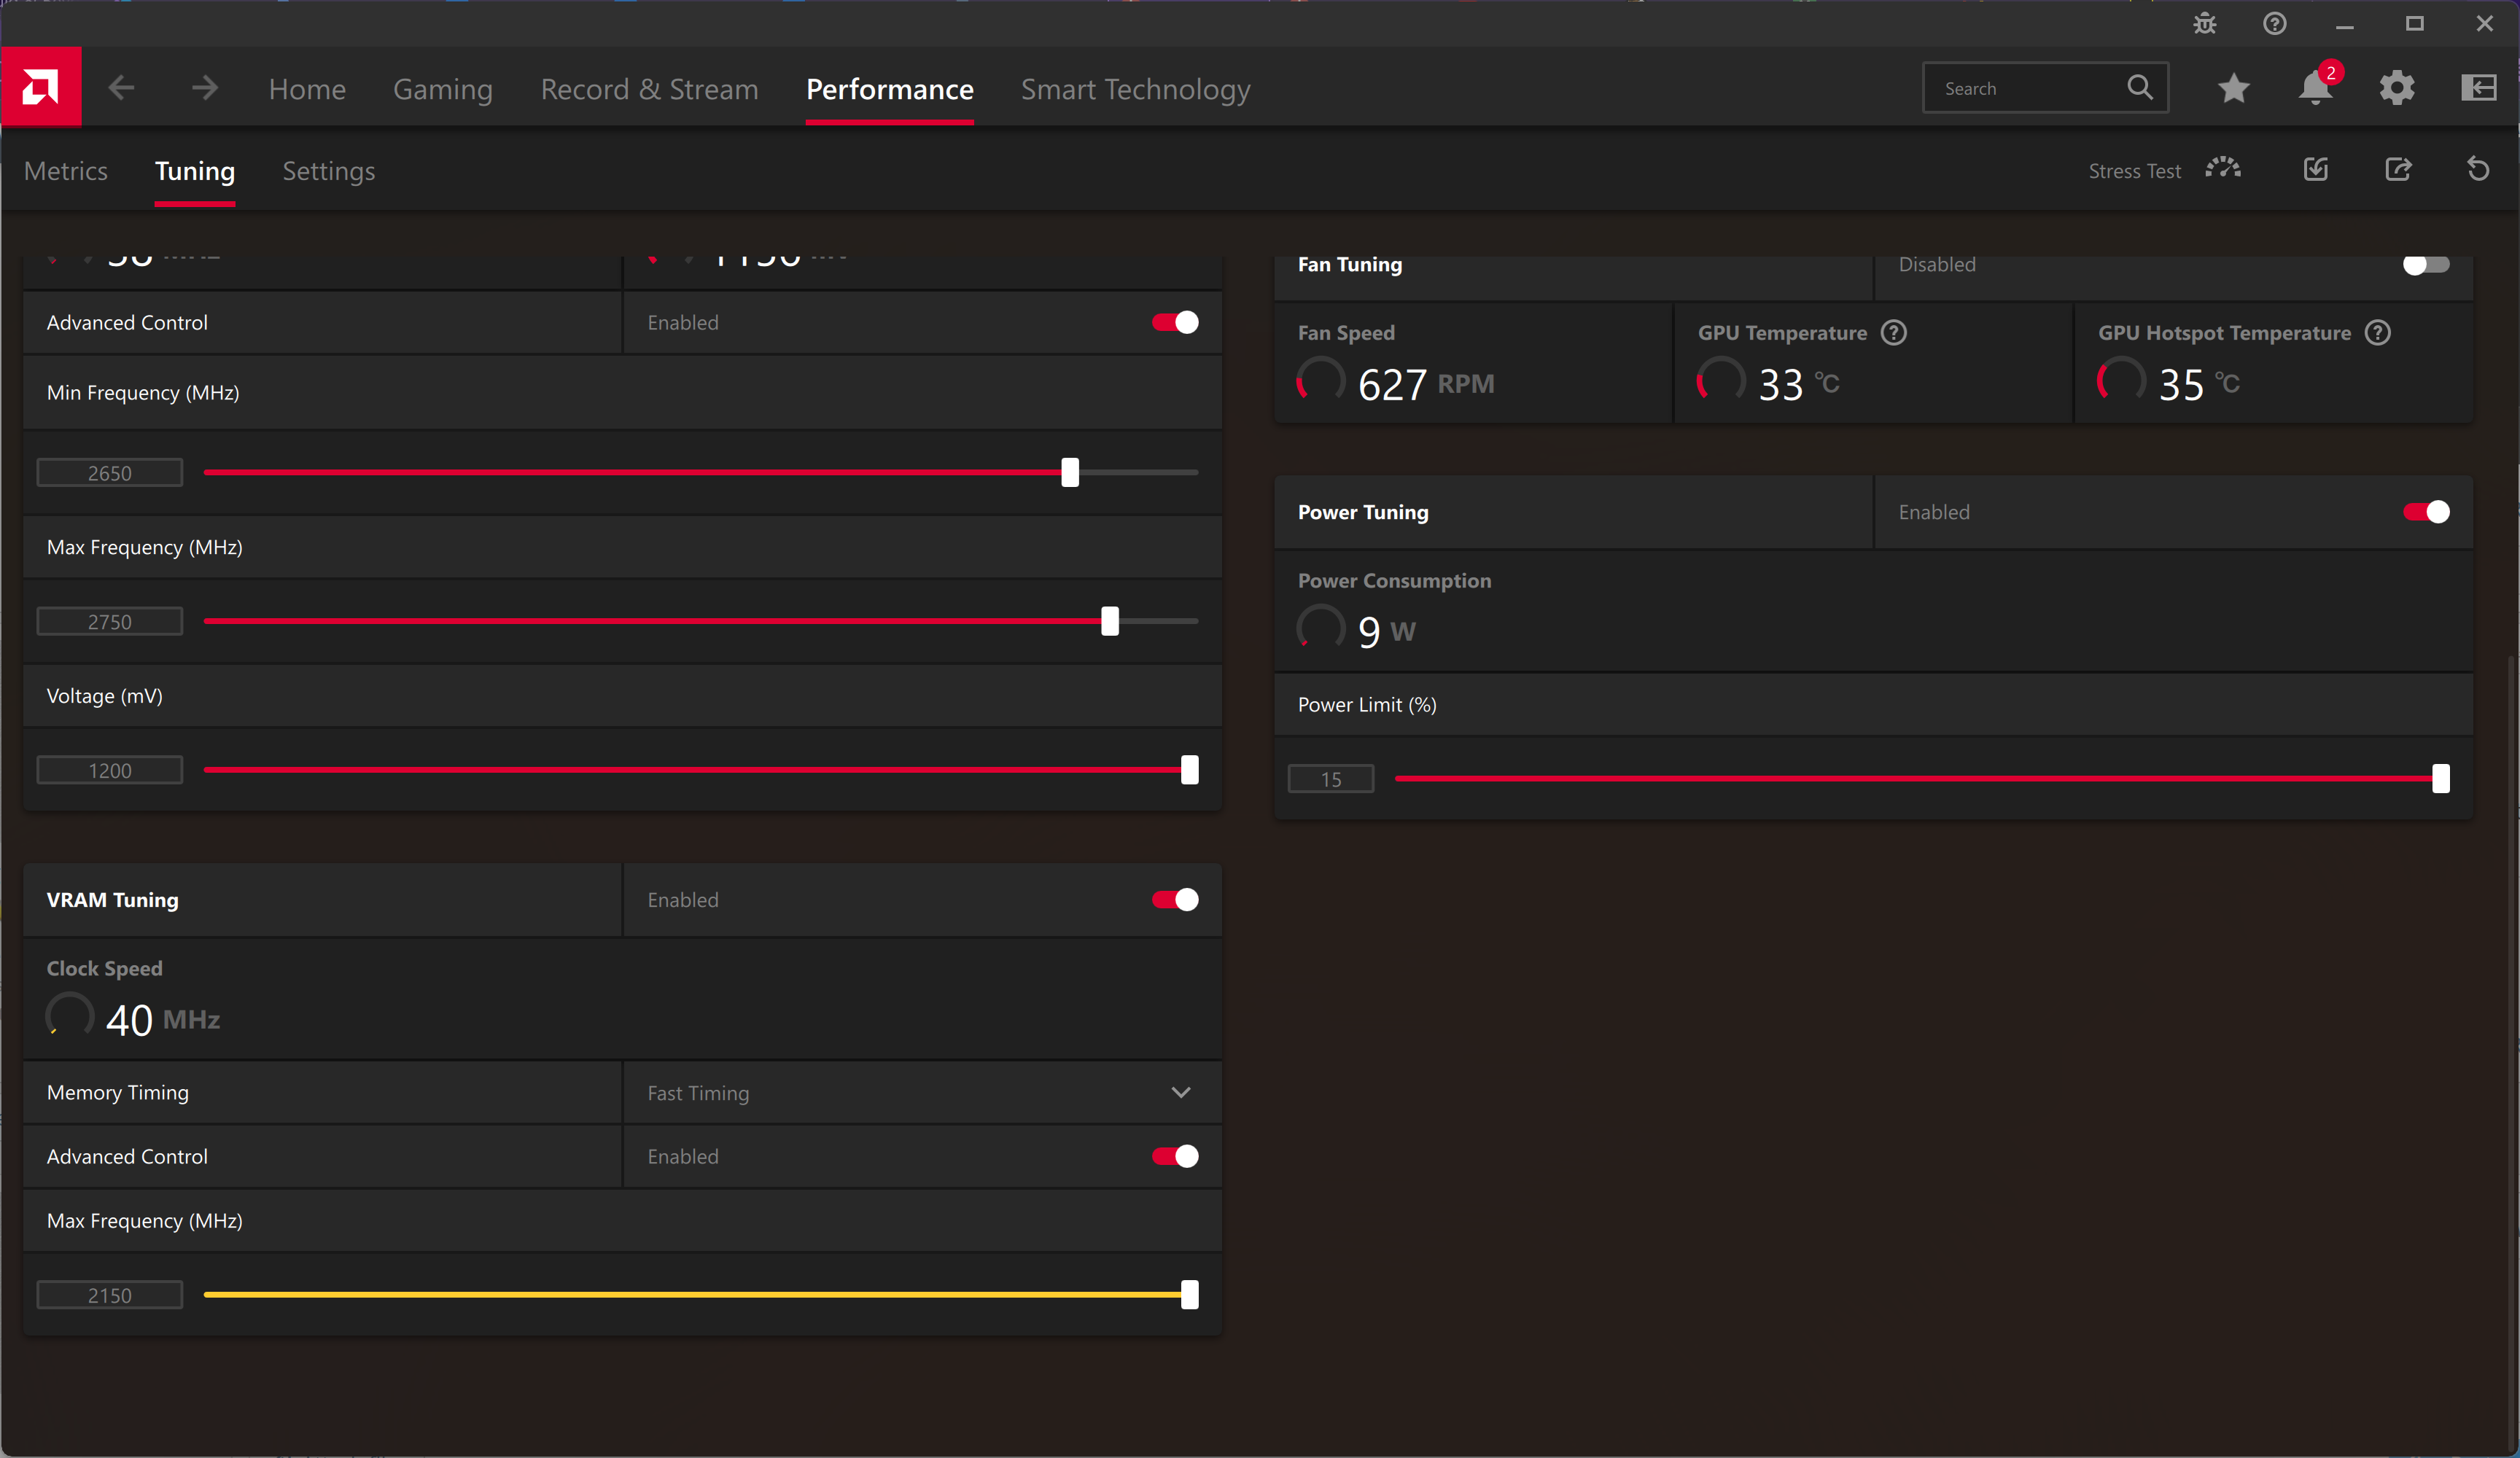Screen dimensions: 2520x1458
Task: Click the Min Frequency (MHz) label
Action: 142,393
